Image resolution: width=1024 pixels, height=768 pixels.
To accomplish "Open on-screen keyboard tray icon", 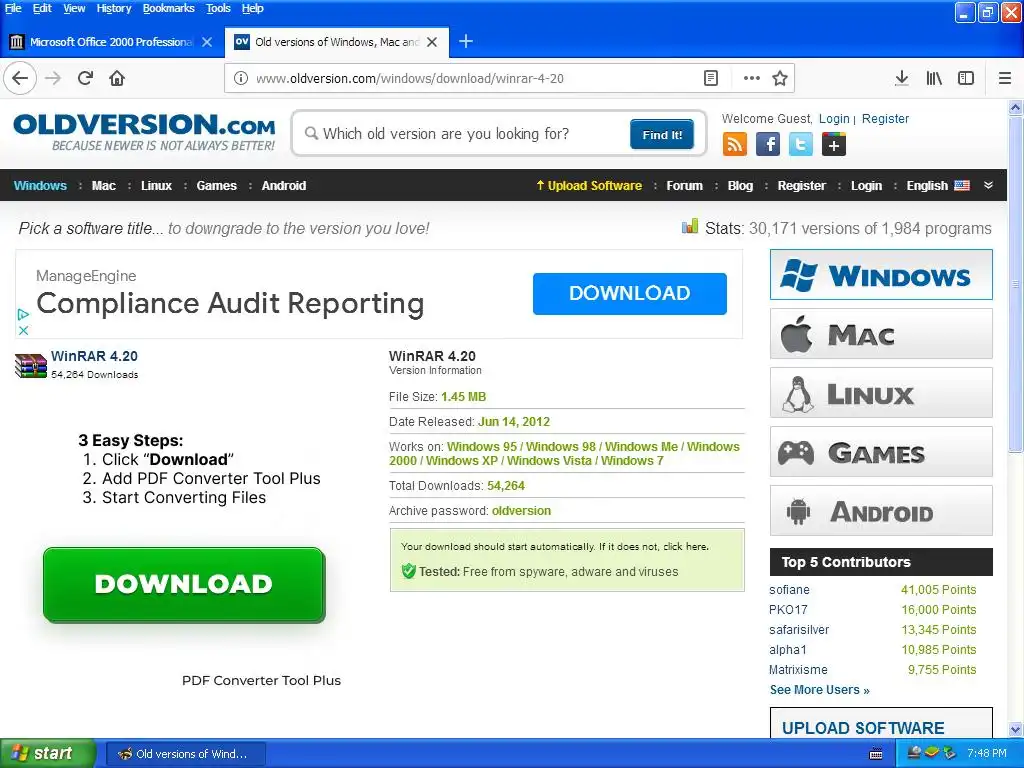I will pos(876,754).
